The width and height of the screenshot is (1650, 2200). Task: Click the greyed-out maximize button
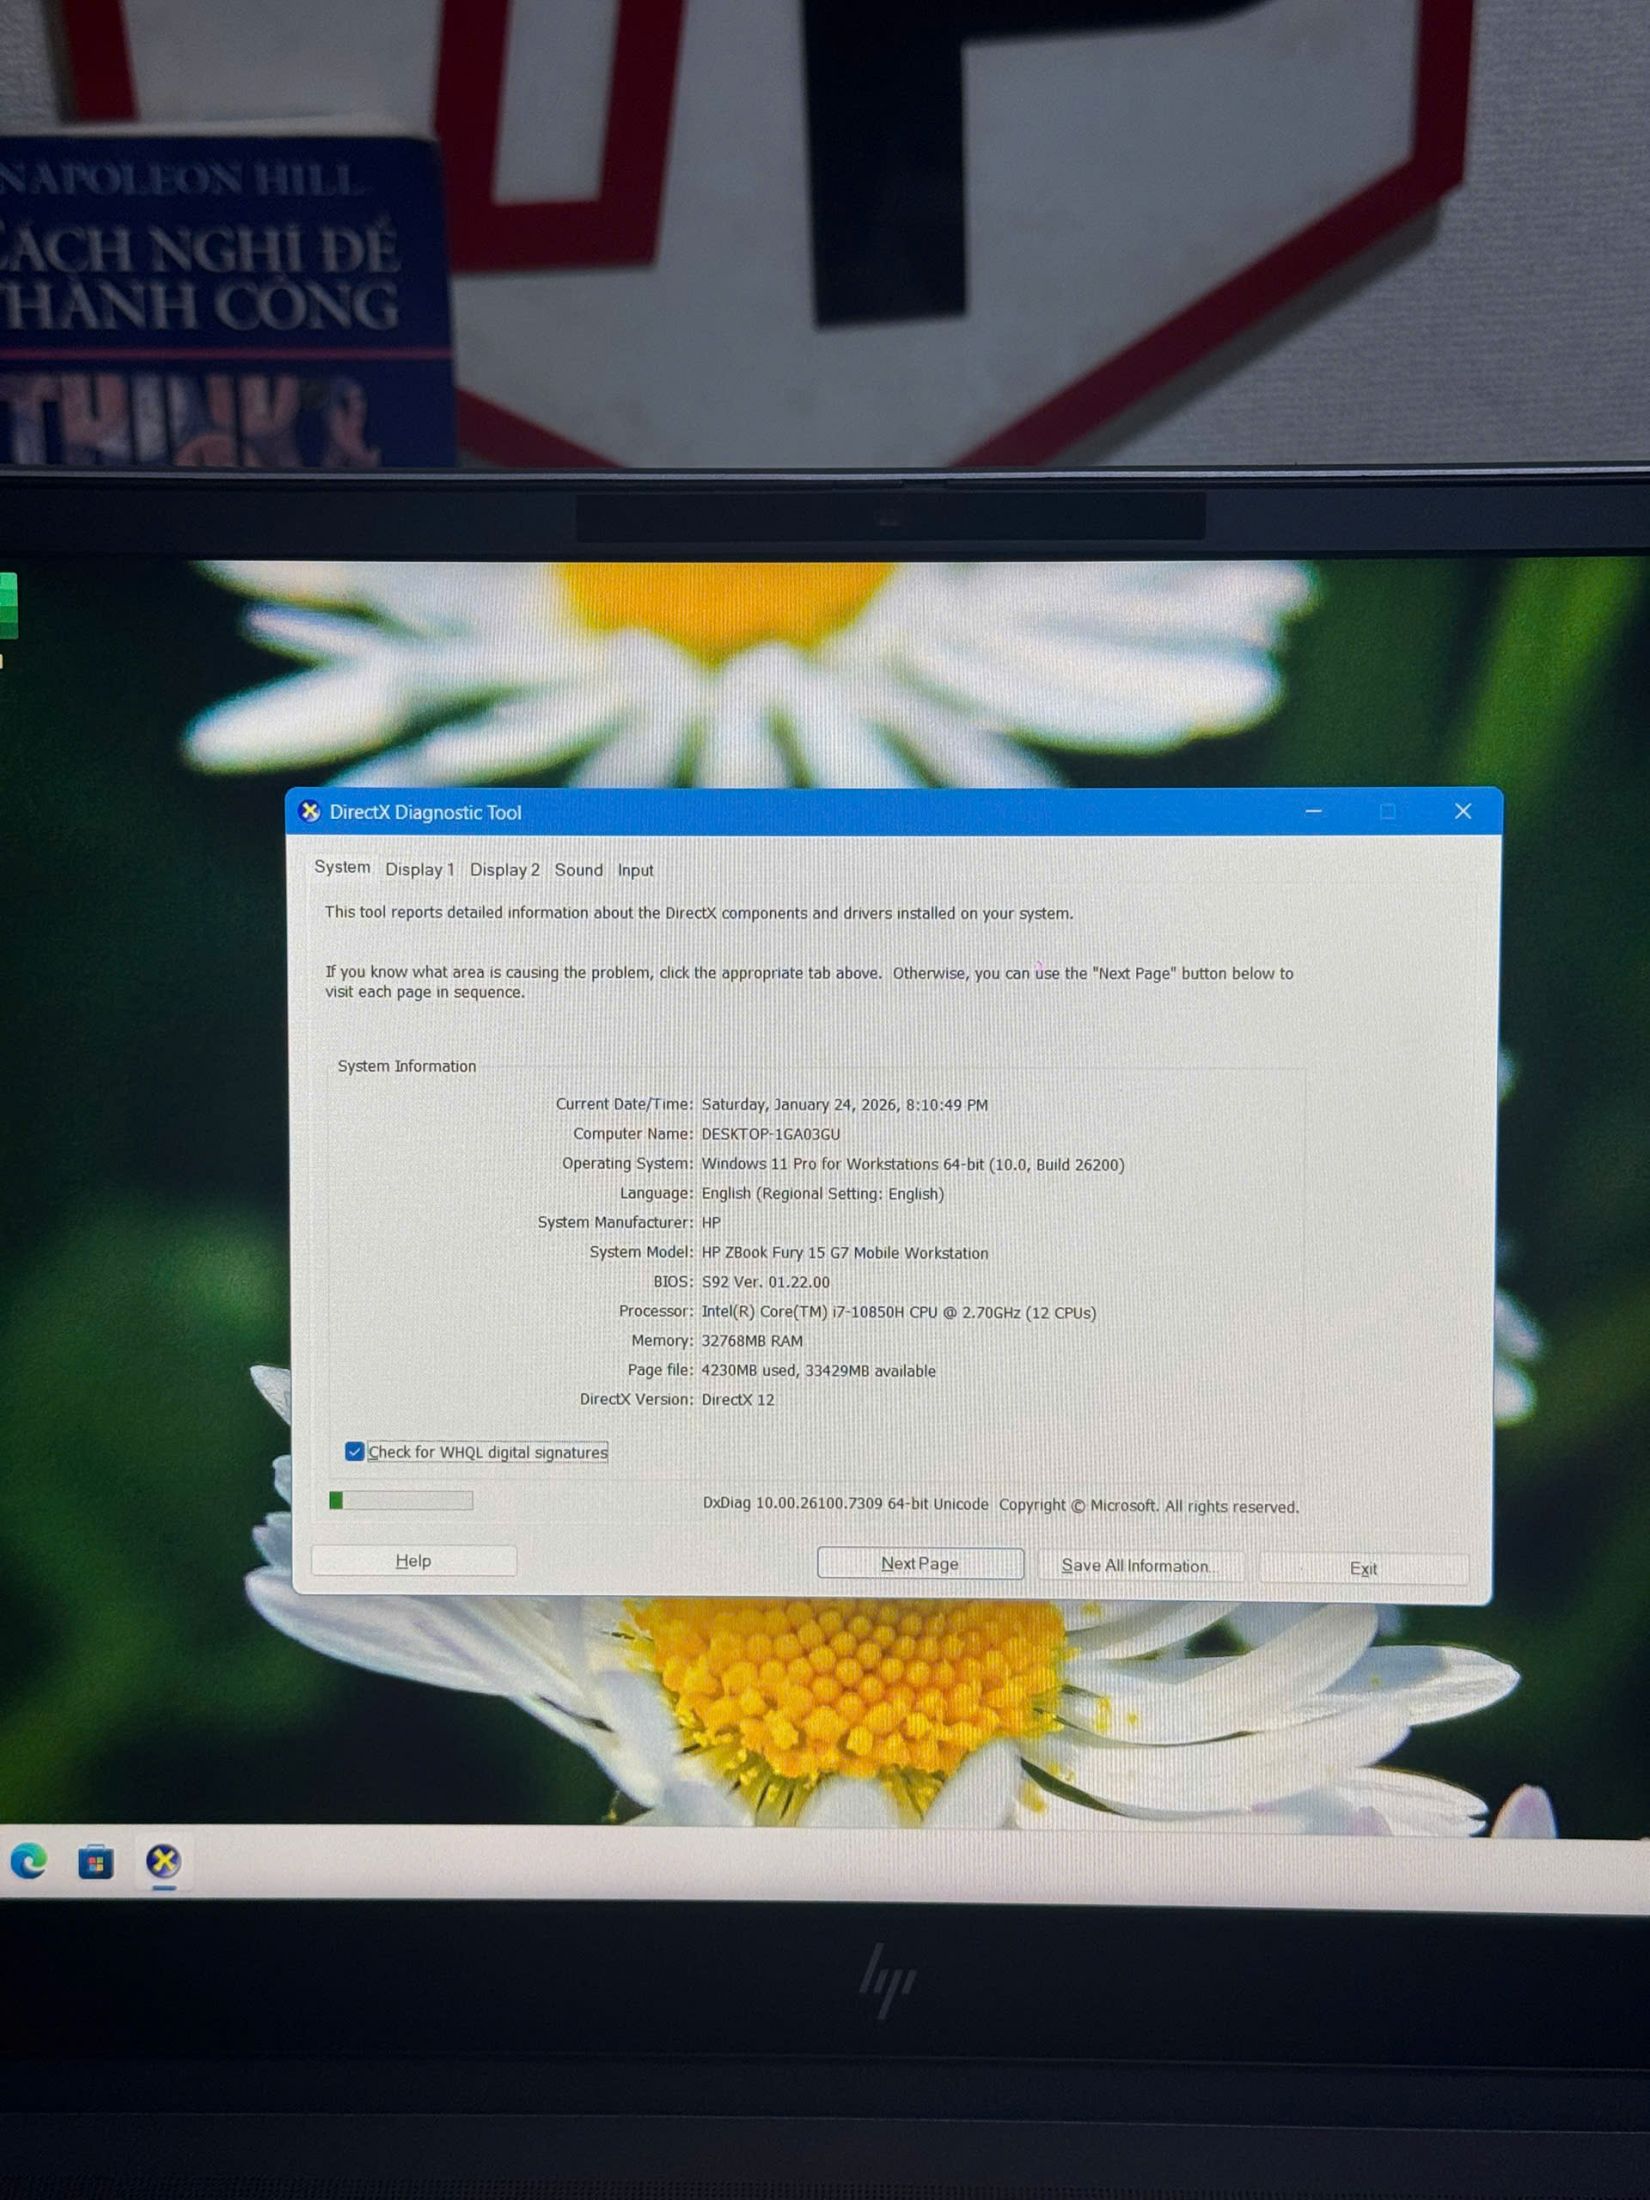[1387, 811]
